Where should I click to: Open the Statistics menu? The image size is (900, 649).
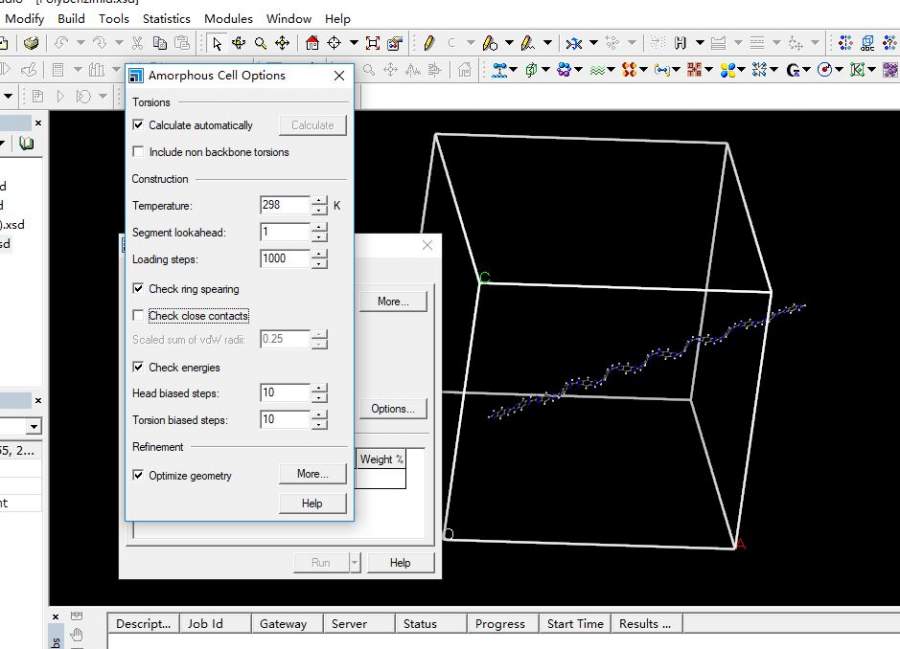click(x=166, y=19)
